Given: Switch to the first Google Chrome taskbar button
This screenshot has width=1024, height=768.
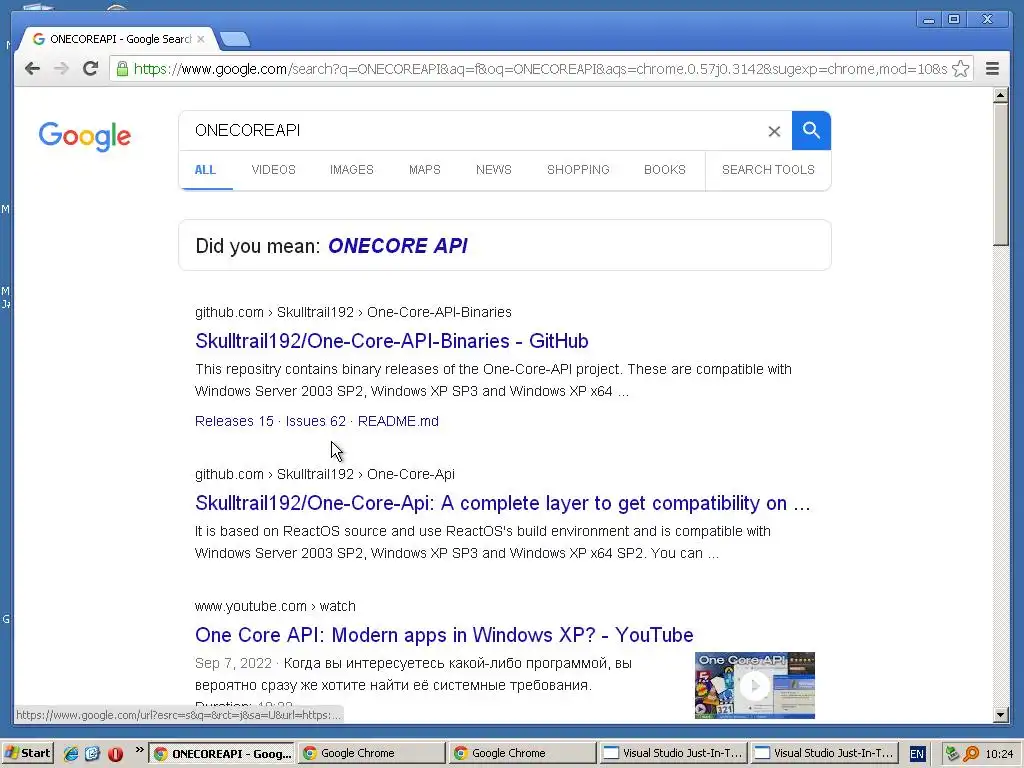Looking at the screenshot, I should [x=372, y=754].
